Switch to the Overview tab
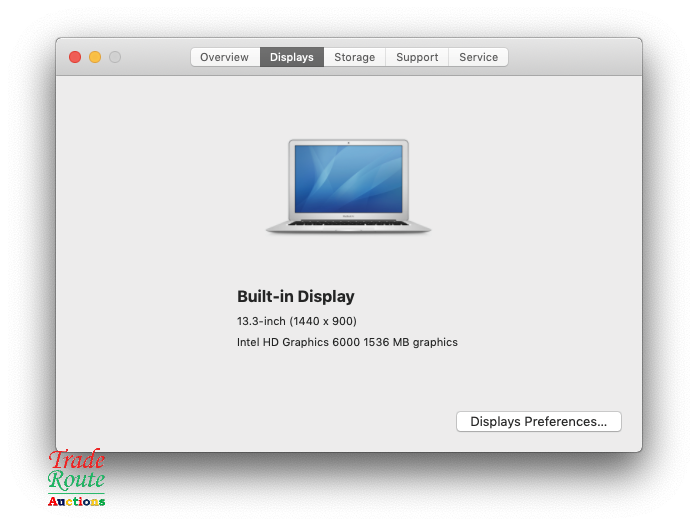The image size is (698, 526). point(224,57)
